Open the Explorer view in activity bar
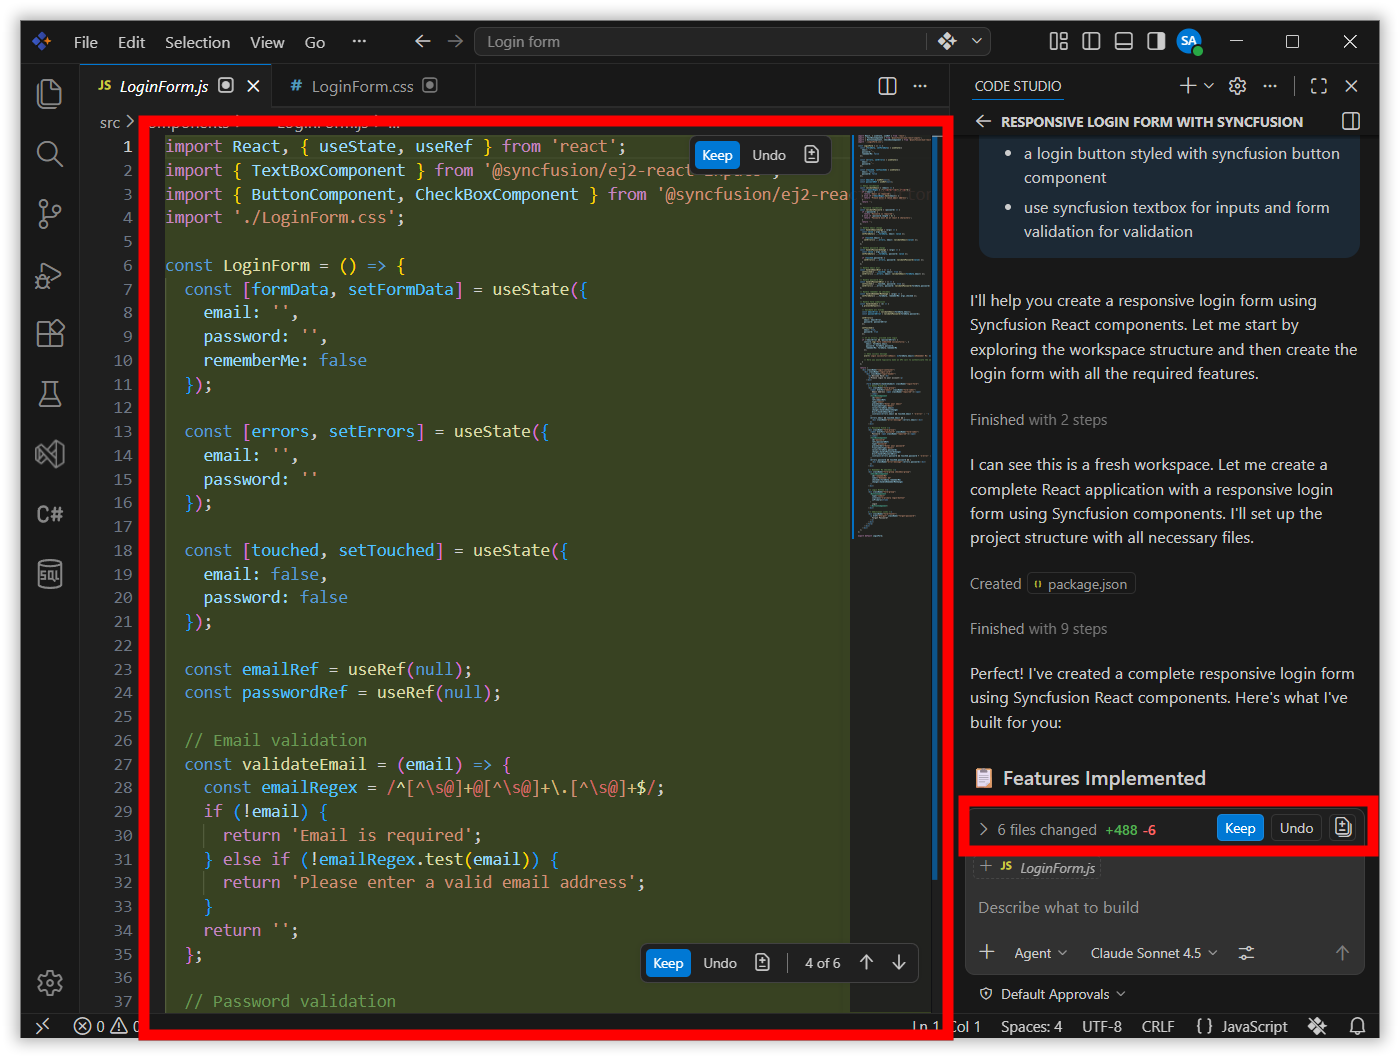The image size is (1400, 1058). point(49,94)
